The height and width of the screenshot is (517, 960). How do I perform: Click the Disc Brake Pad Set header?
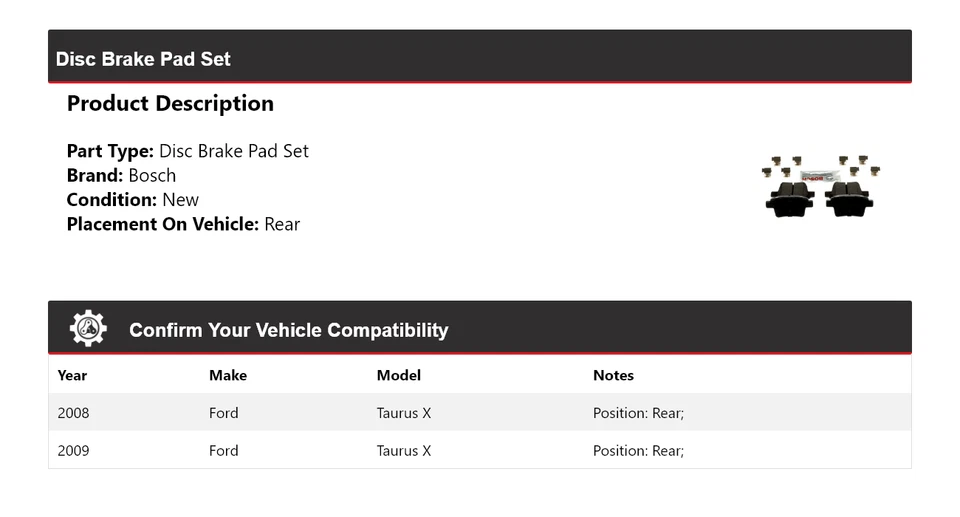(143, 59)
